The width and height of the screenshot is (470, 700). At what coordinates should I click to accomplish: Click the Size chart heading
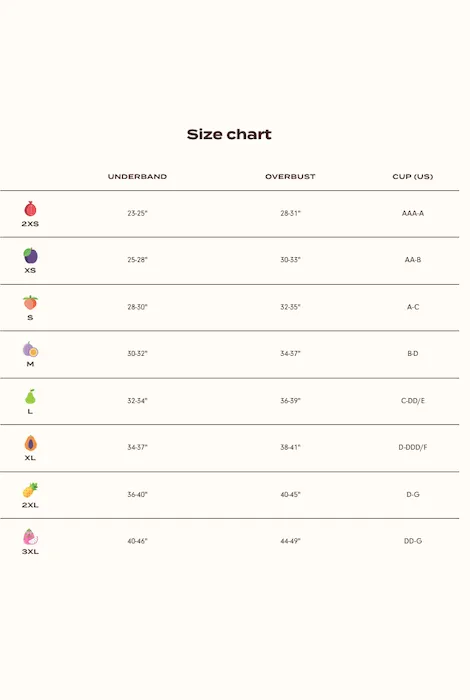pyautogui.click(x=229, y=134)
